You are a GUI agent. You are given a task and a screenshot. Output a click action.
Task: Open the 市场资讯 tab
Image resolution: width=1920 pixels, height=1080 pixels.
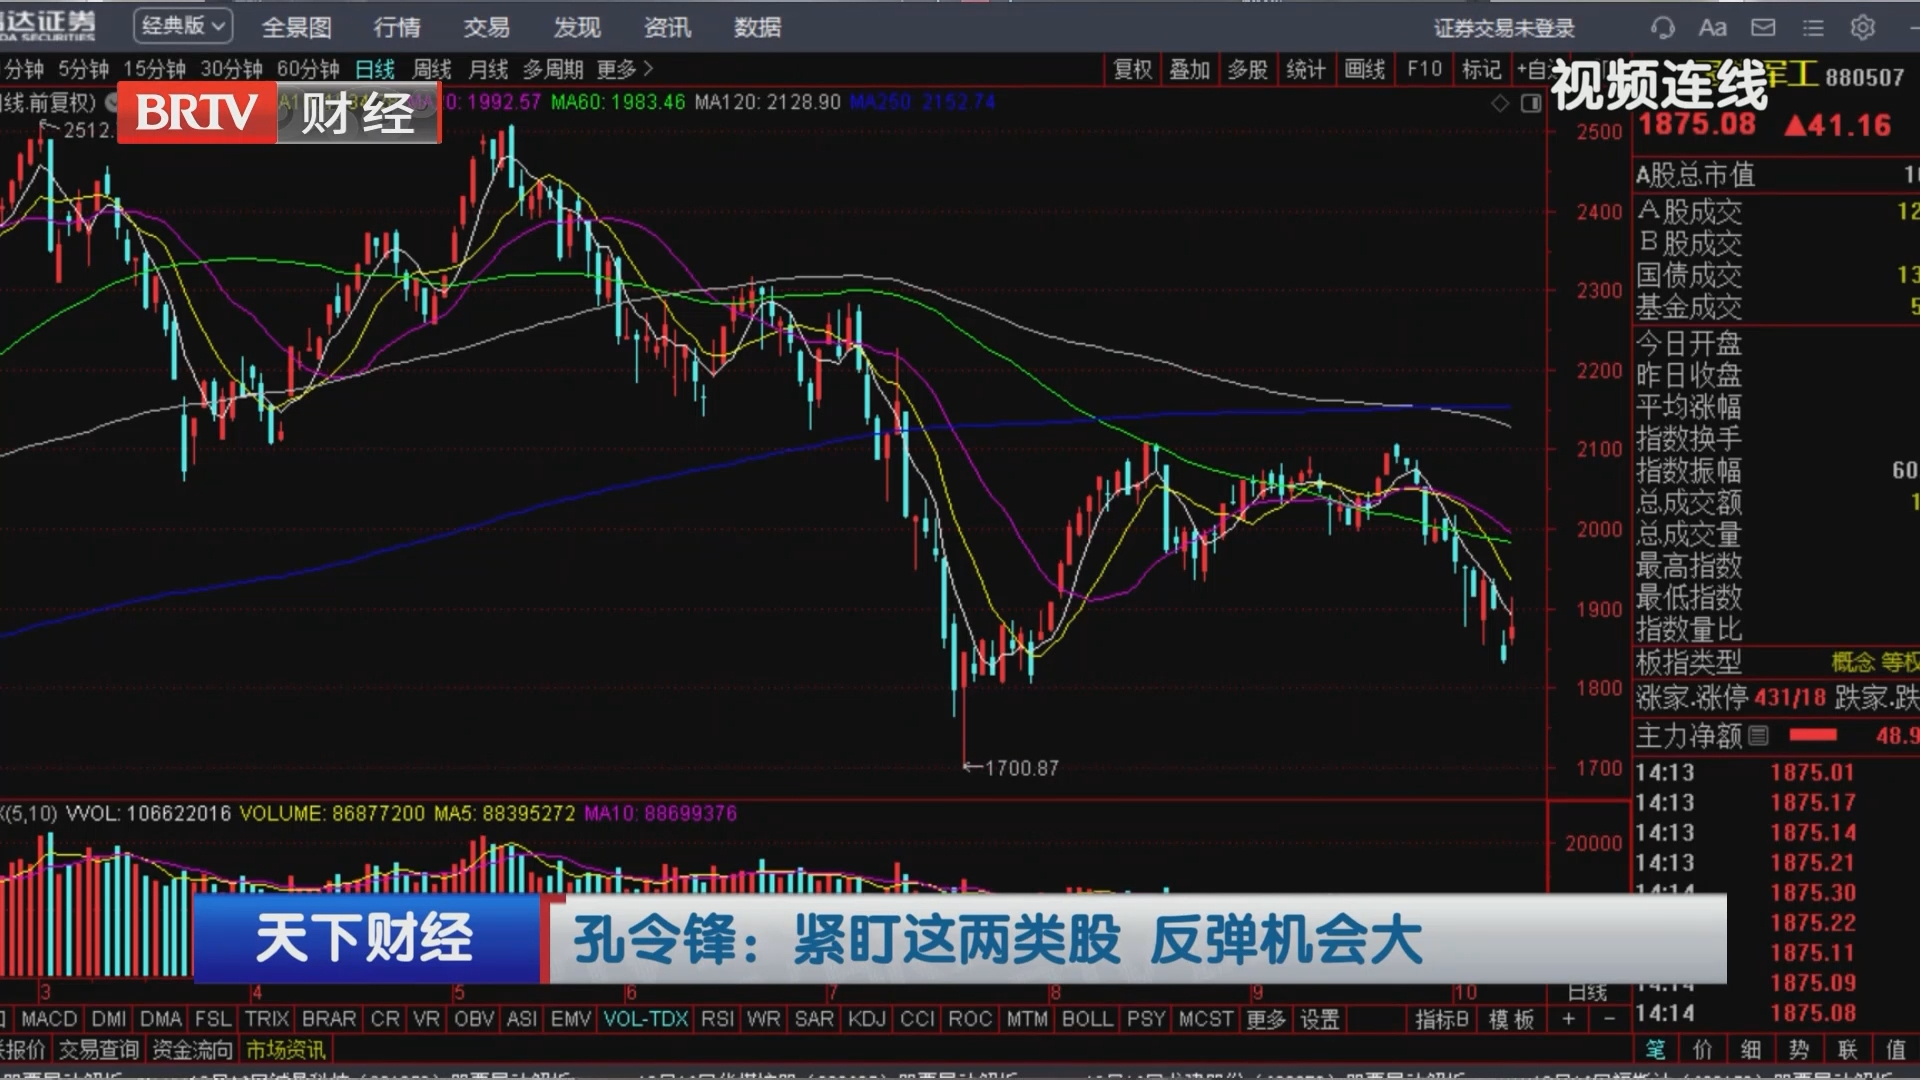[x=286, y=1049]
